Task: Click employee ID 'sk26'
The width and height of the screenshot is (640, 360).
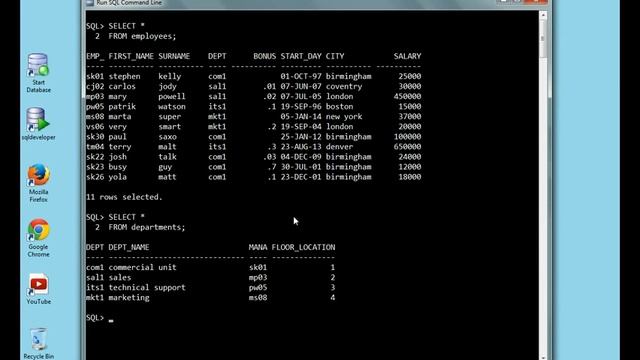Action: point(95,177)
